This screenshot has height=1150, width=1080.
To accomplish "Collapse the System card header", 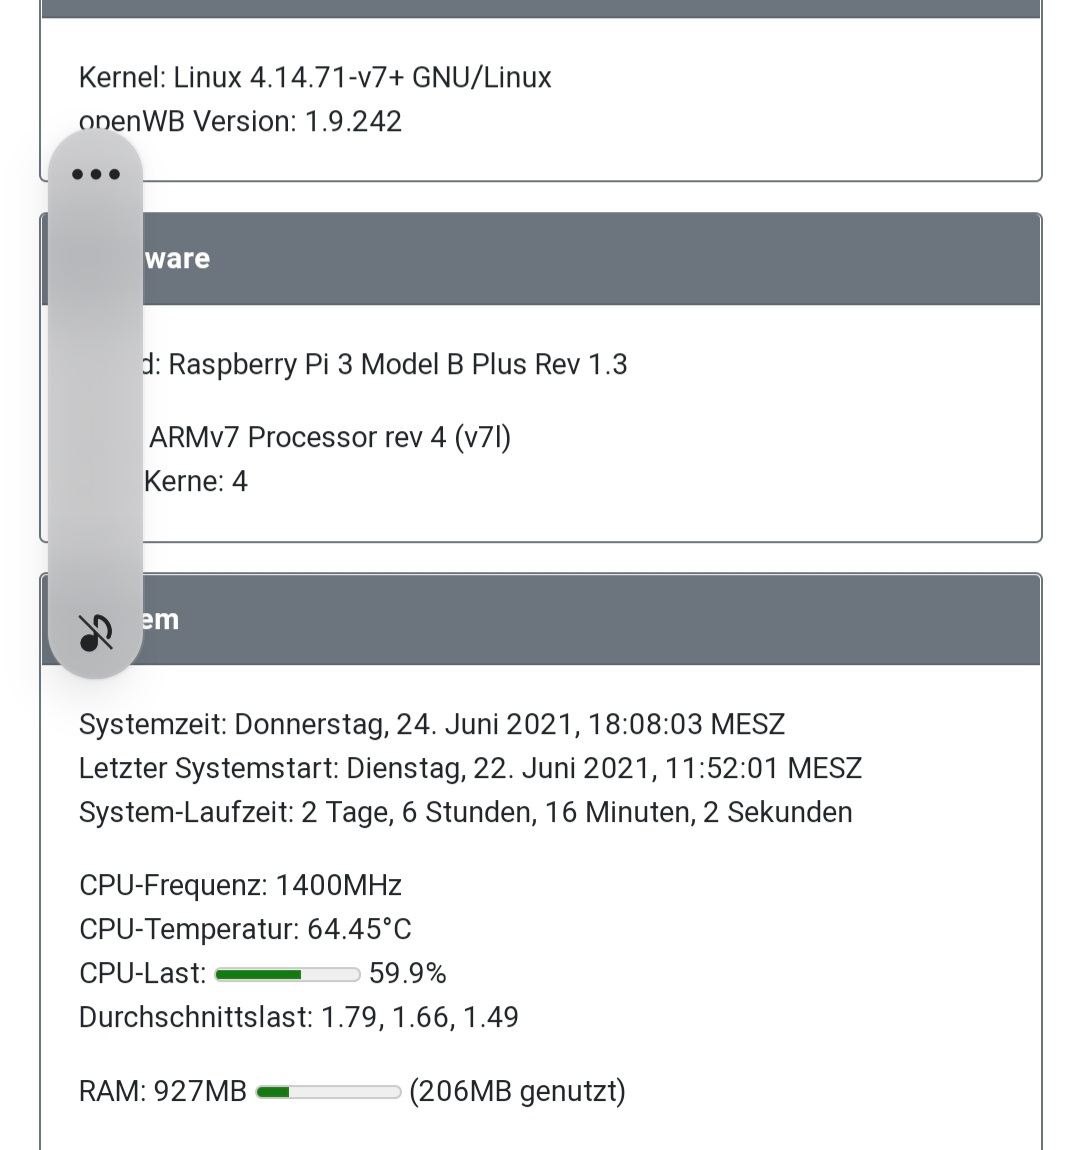I will [x=590, y=620].
